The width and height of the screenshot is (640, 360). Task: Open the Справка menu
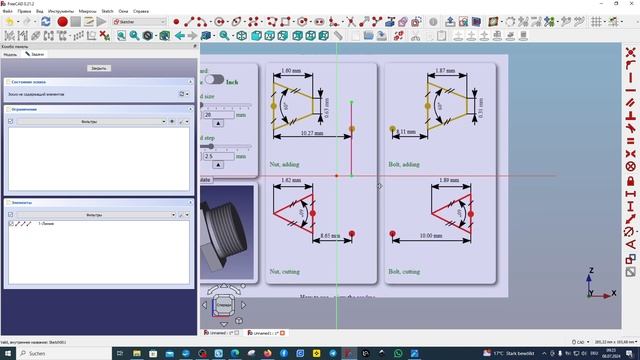click(141, 11)
